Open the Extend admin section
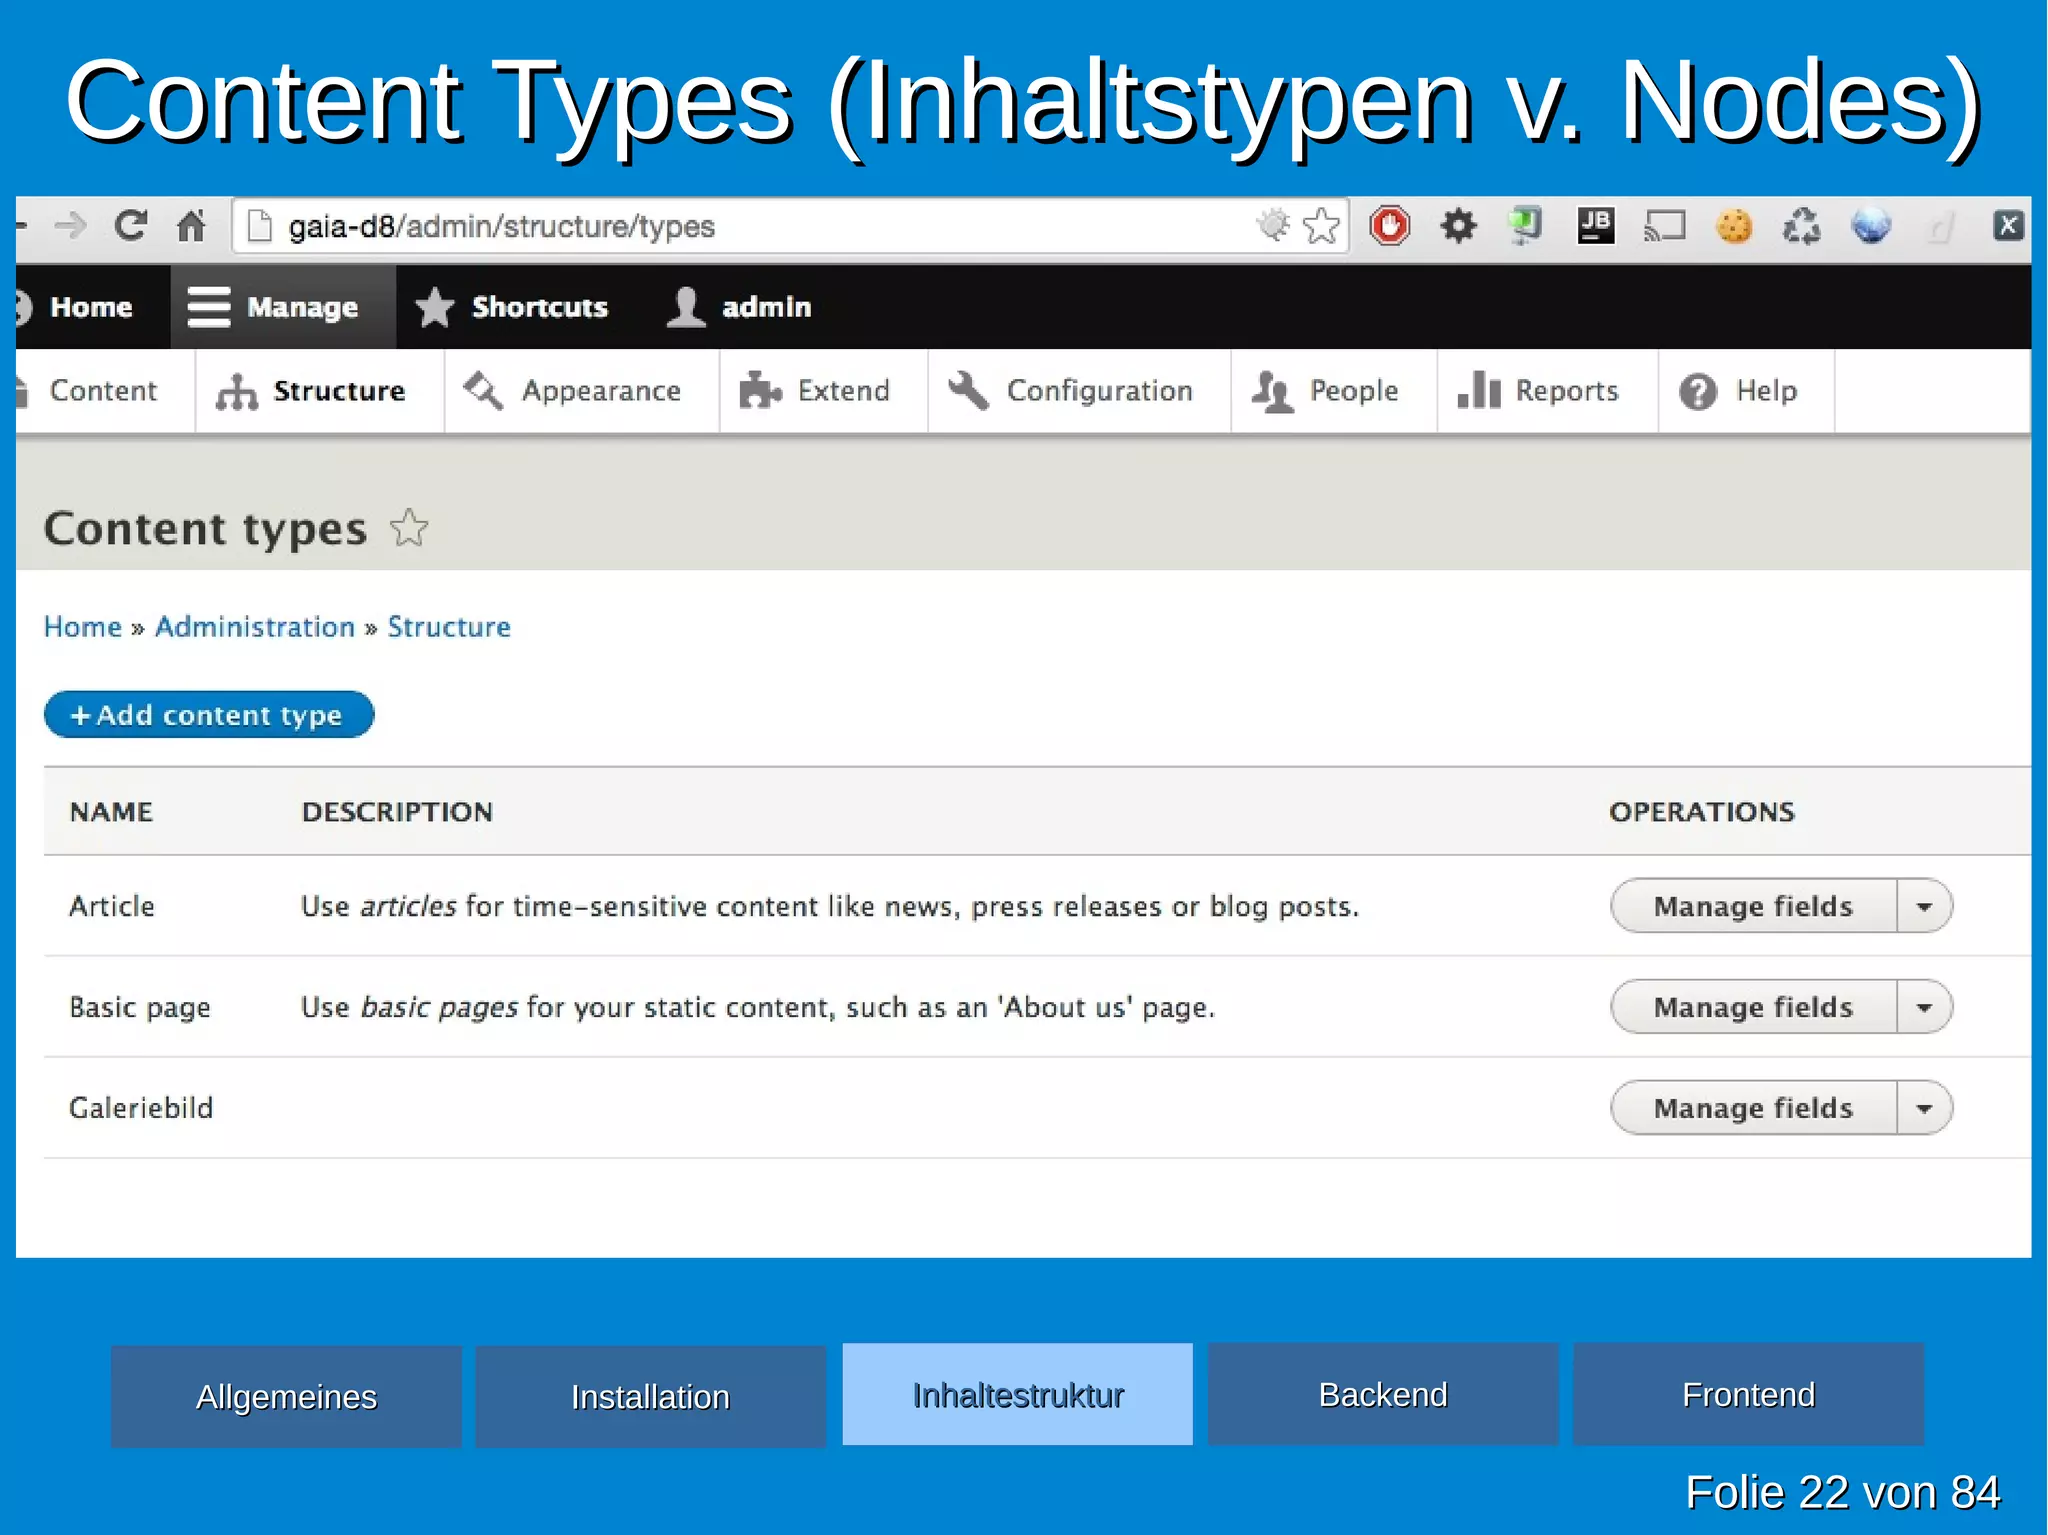Screen dimensions: 2048x1535 (x=823, y=391)
